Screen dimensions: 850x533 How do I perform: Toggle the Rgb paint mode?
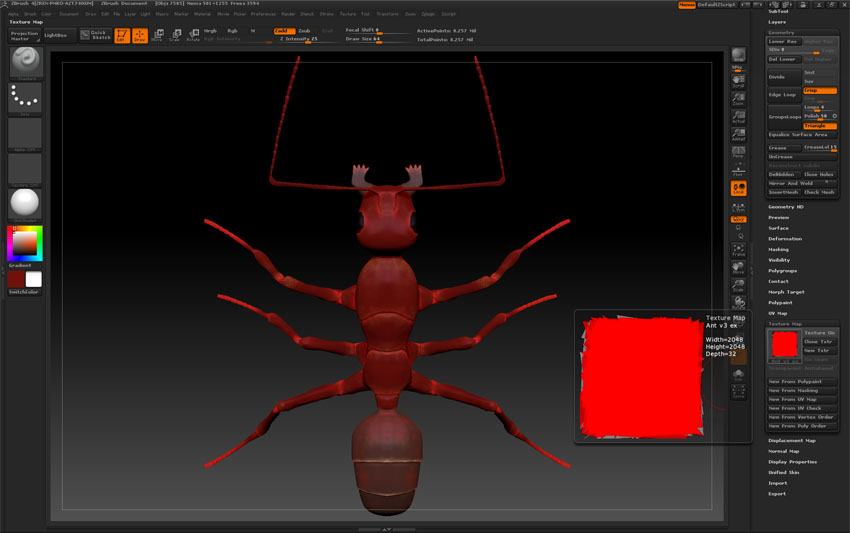coord(233,31)
